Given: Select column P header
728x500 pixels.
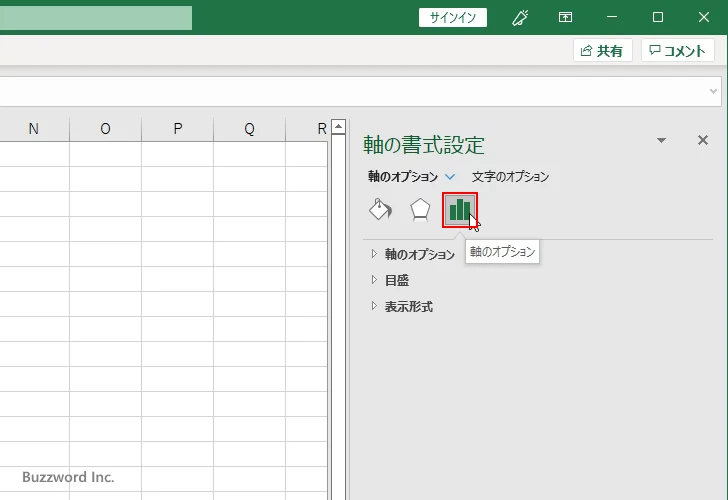Looking at the screenshot, I should 177,129.
